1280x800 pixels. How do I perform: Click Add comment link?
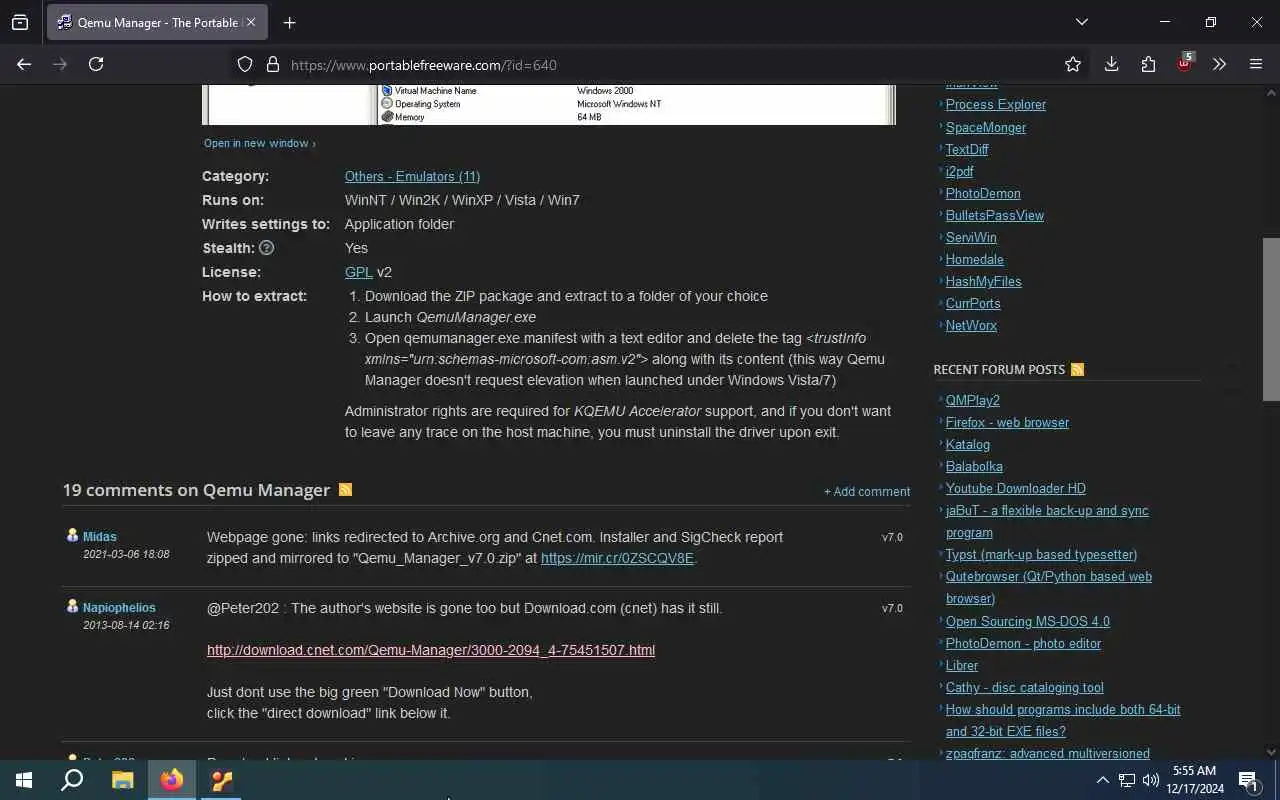pyautogui.click(x=867, y=491)
